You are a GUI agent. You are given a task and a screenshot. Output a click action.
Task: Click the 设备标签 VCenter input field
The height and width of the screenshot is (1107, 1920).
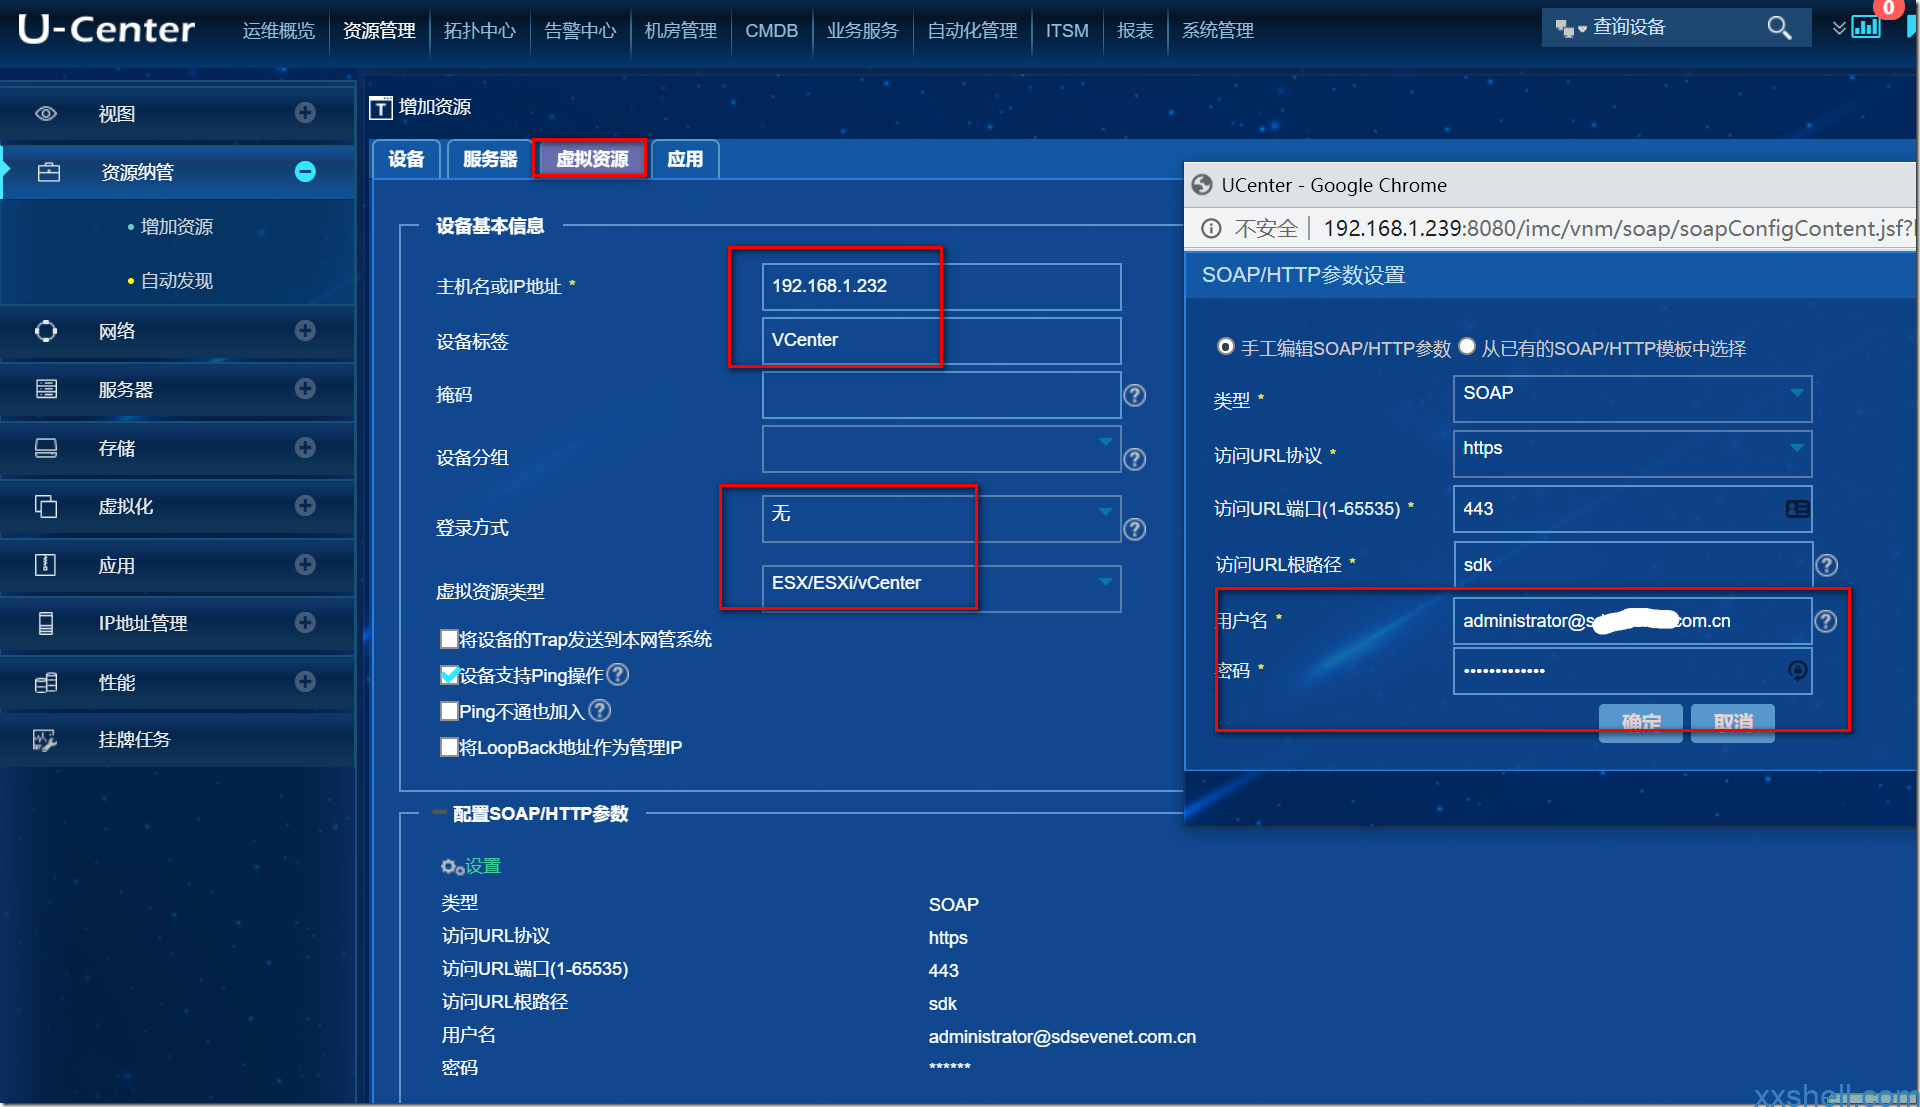[941, 341]
